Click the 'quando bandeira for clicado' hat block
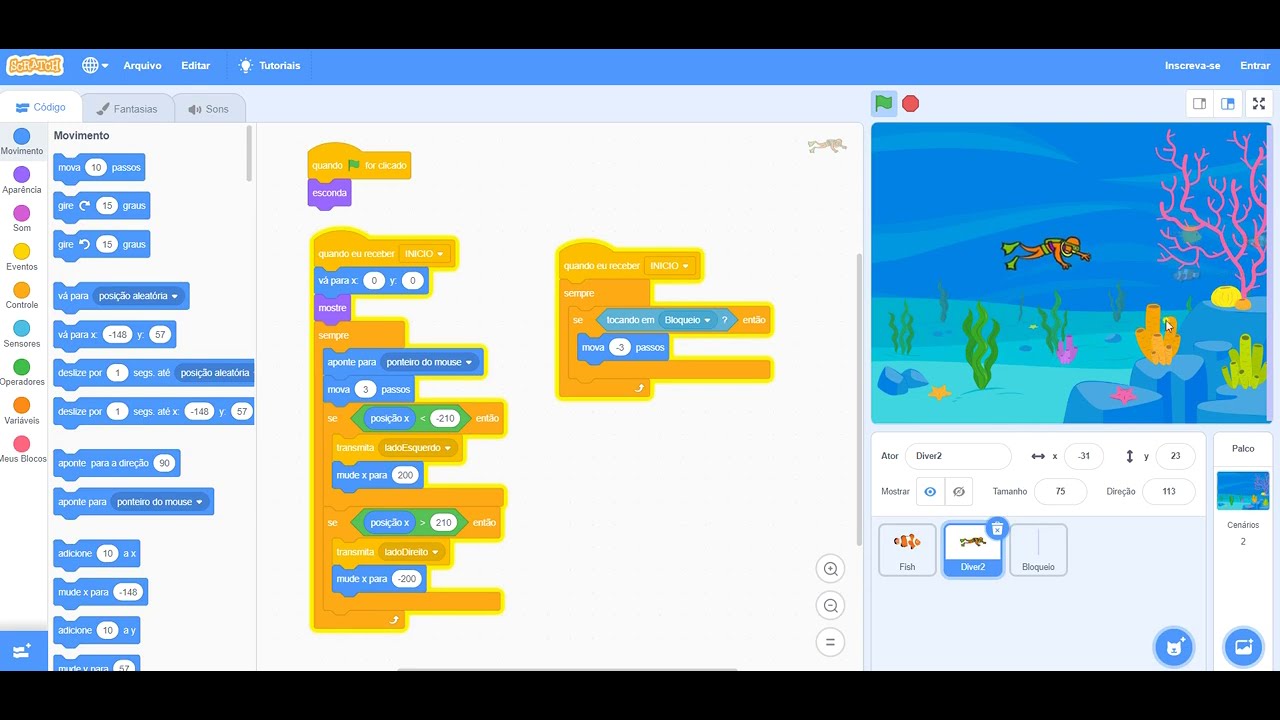 (359, 163)
